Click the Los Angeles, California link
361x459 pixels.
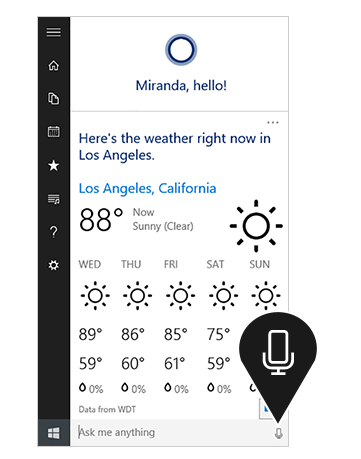click(x=147, y=188)
